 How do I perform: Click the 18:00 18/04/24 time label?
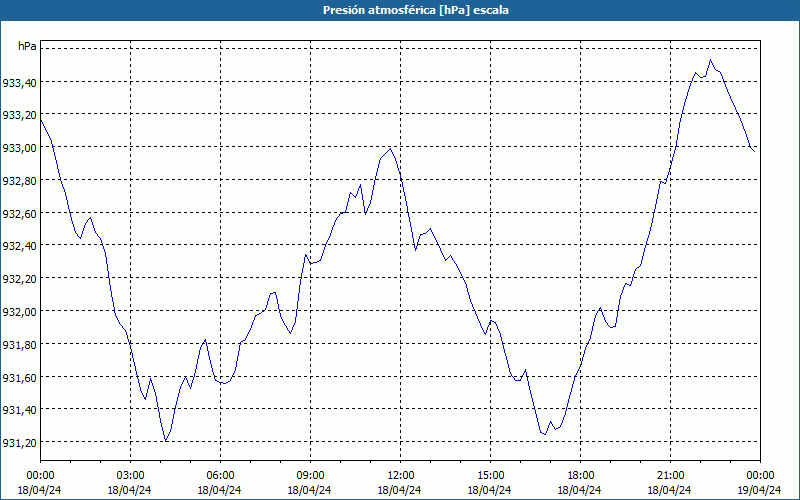coord(580,483)
